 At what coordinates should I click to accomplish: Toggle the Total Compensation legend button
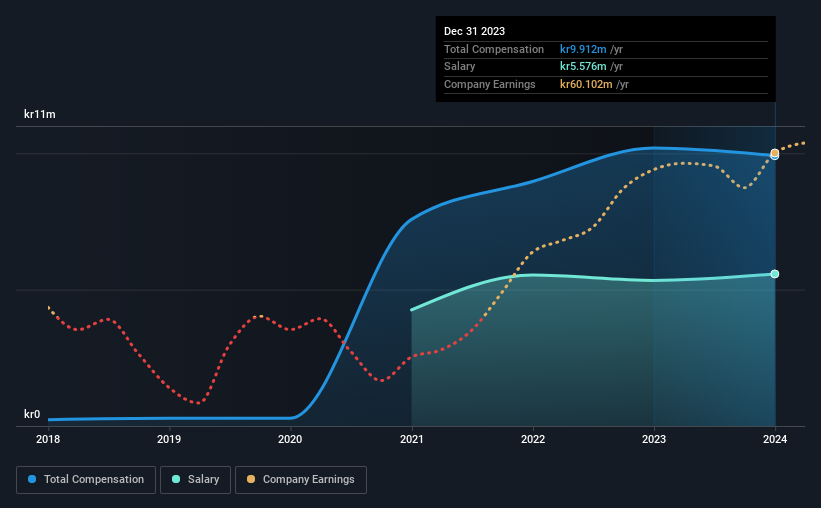86,480
